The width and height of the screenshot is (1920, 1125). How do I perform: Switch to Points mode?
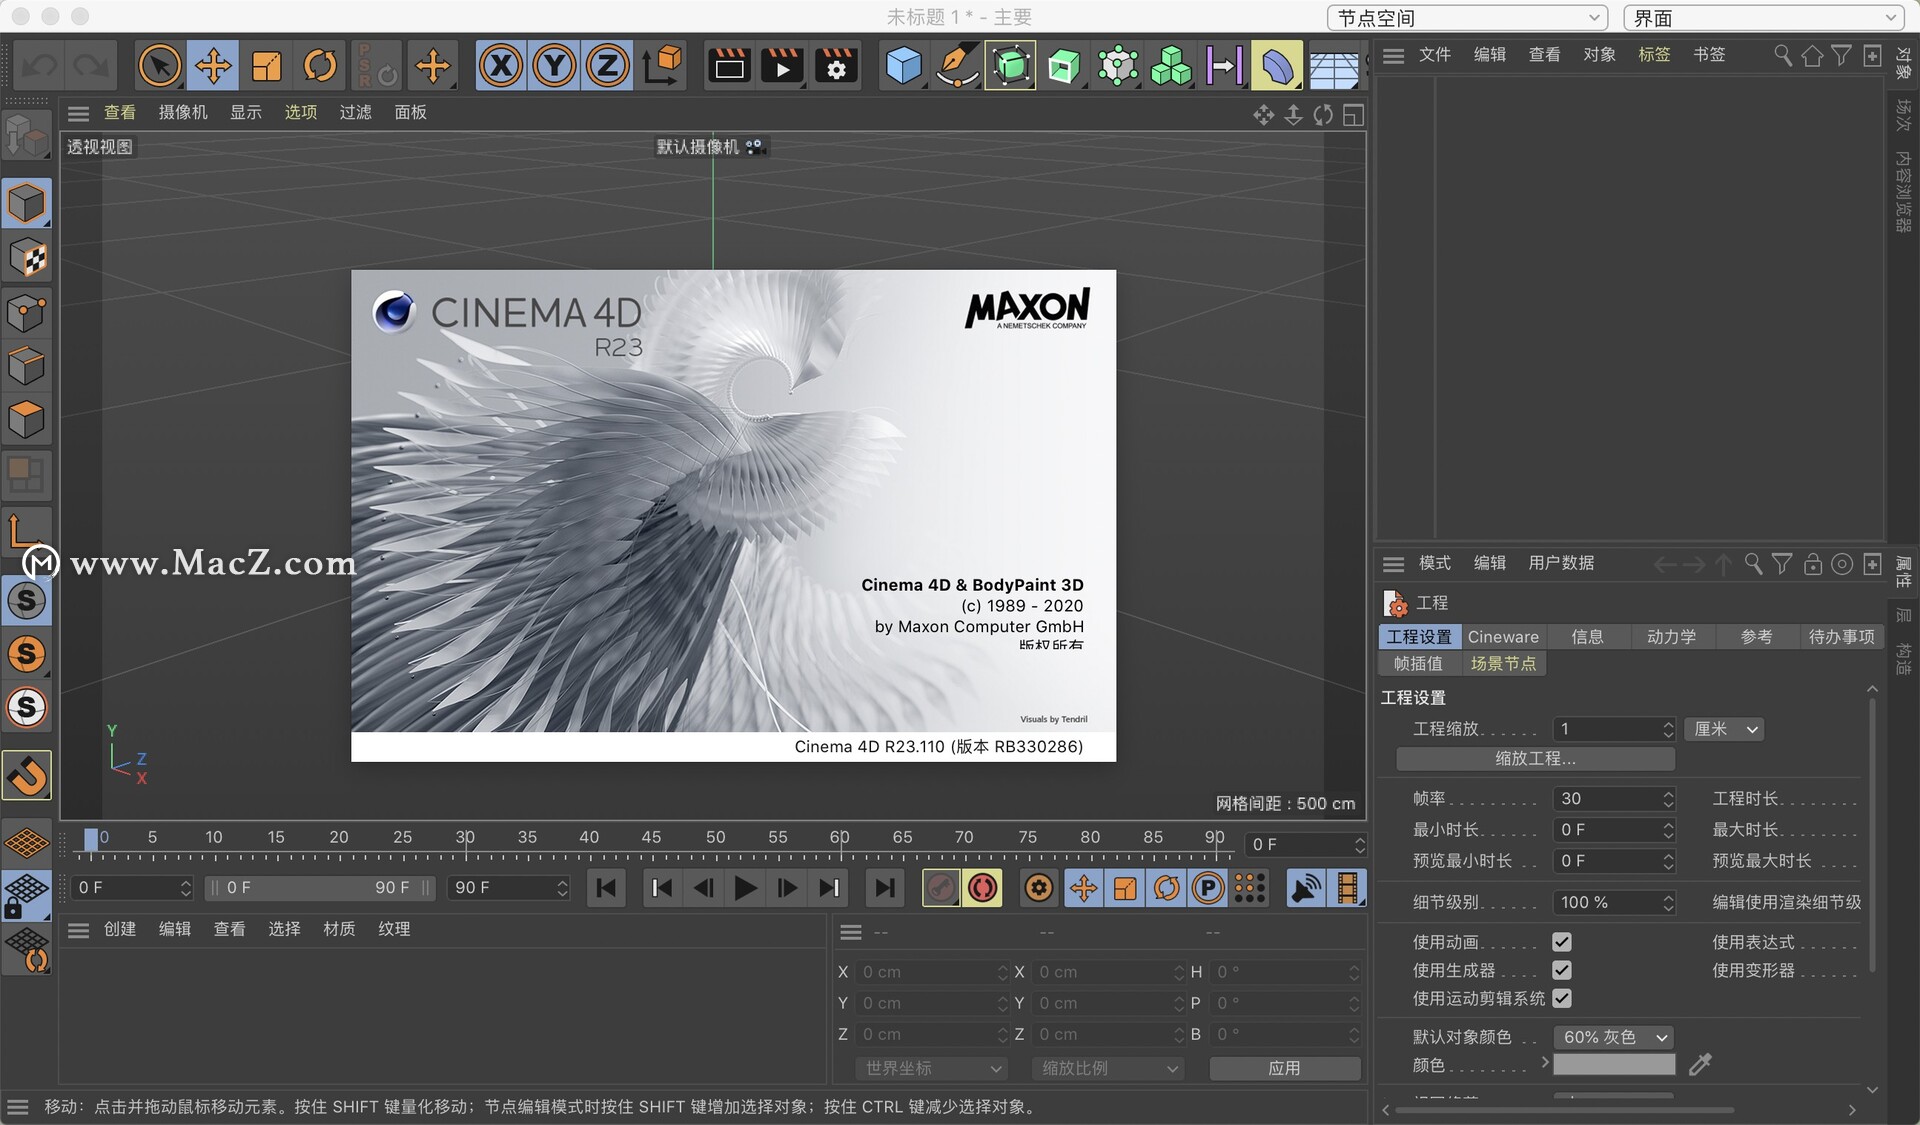tap(26, 313)
